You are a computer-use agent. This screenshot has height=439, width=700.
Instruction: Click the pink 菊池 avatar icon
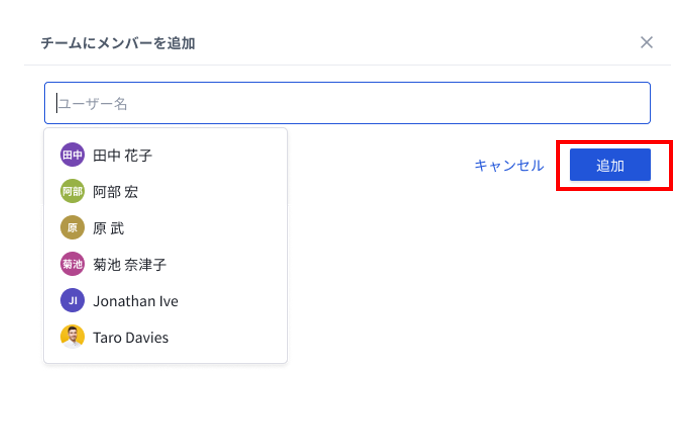tap(72, 264)
